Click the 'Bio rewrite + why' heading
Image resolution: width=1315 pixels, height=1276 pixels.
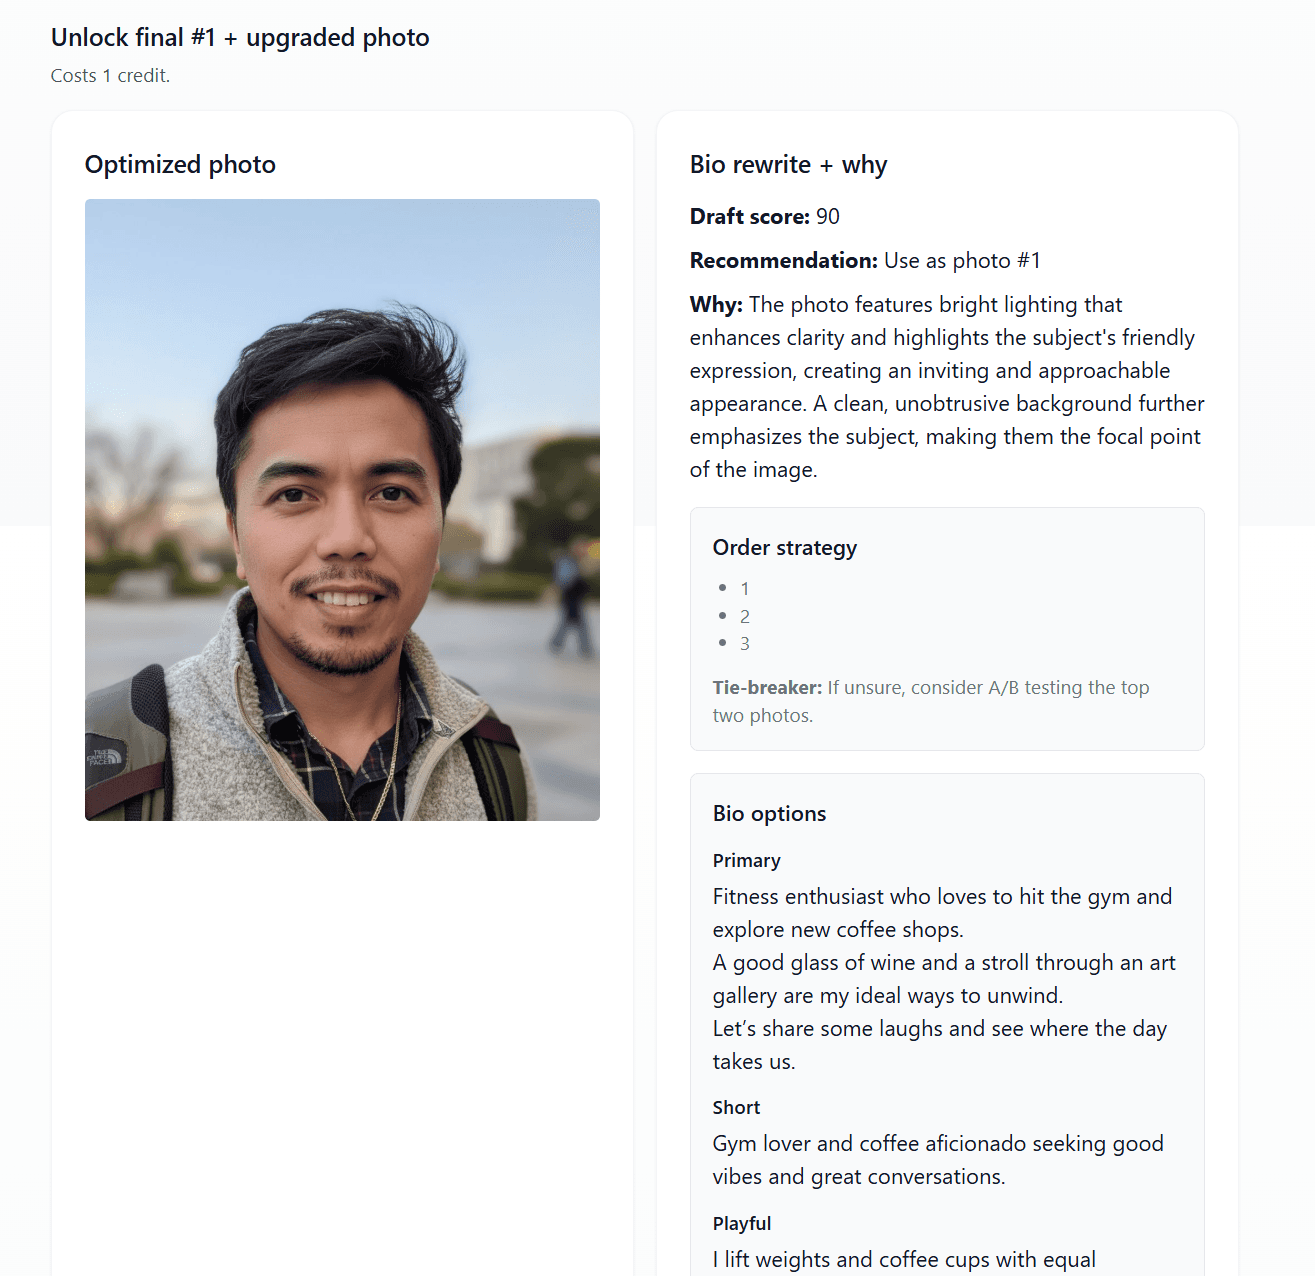coord(788,165)
